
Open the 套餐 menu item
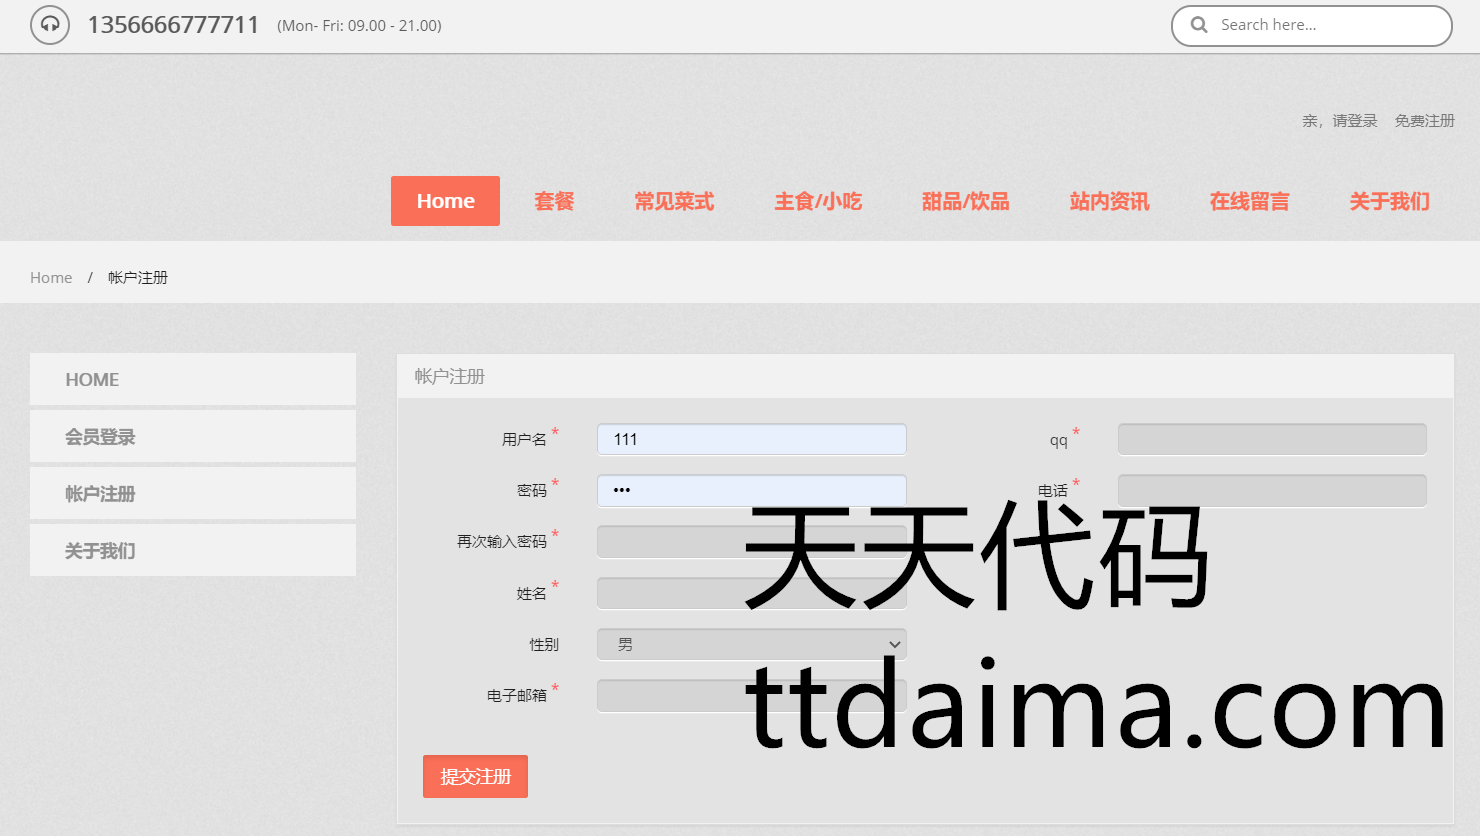(554, 201)
